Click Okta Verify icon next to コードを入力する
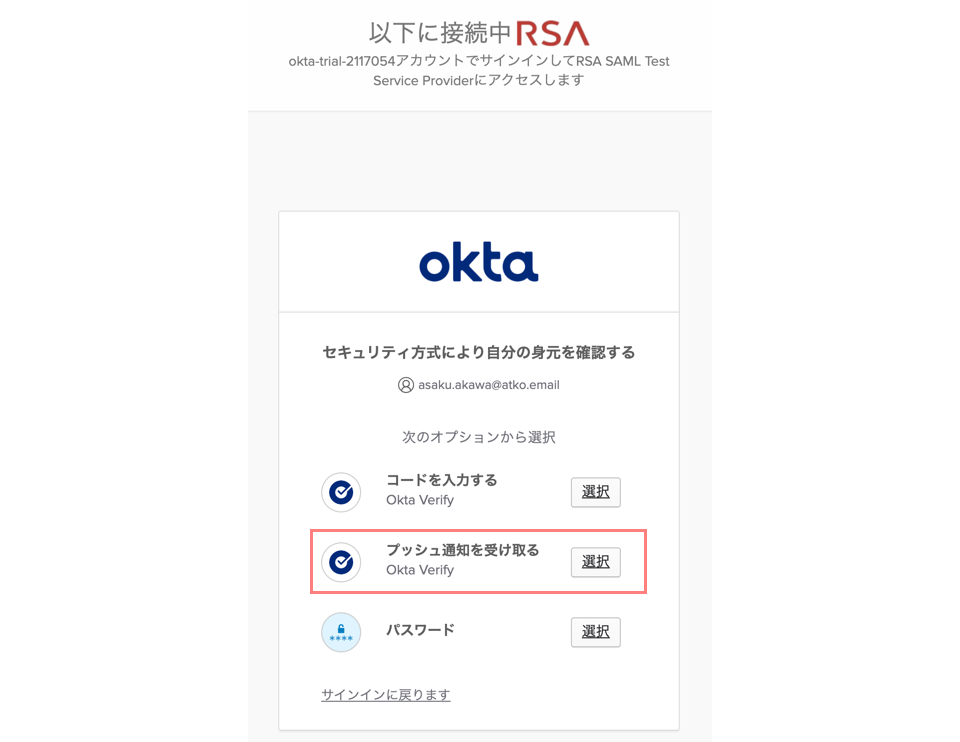960x742 pixels. coord(341,492)
